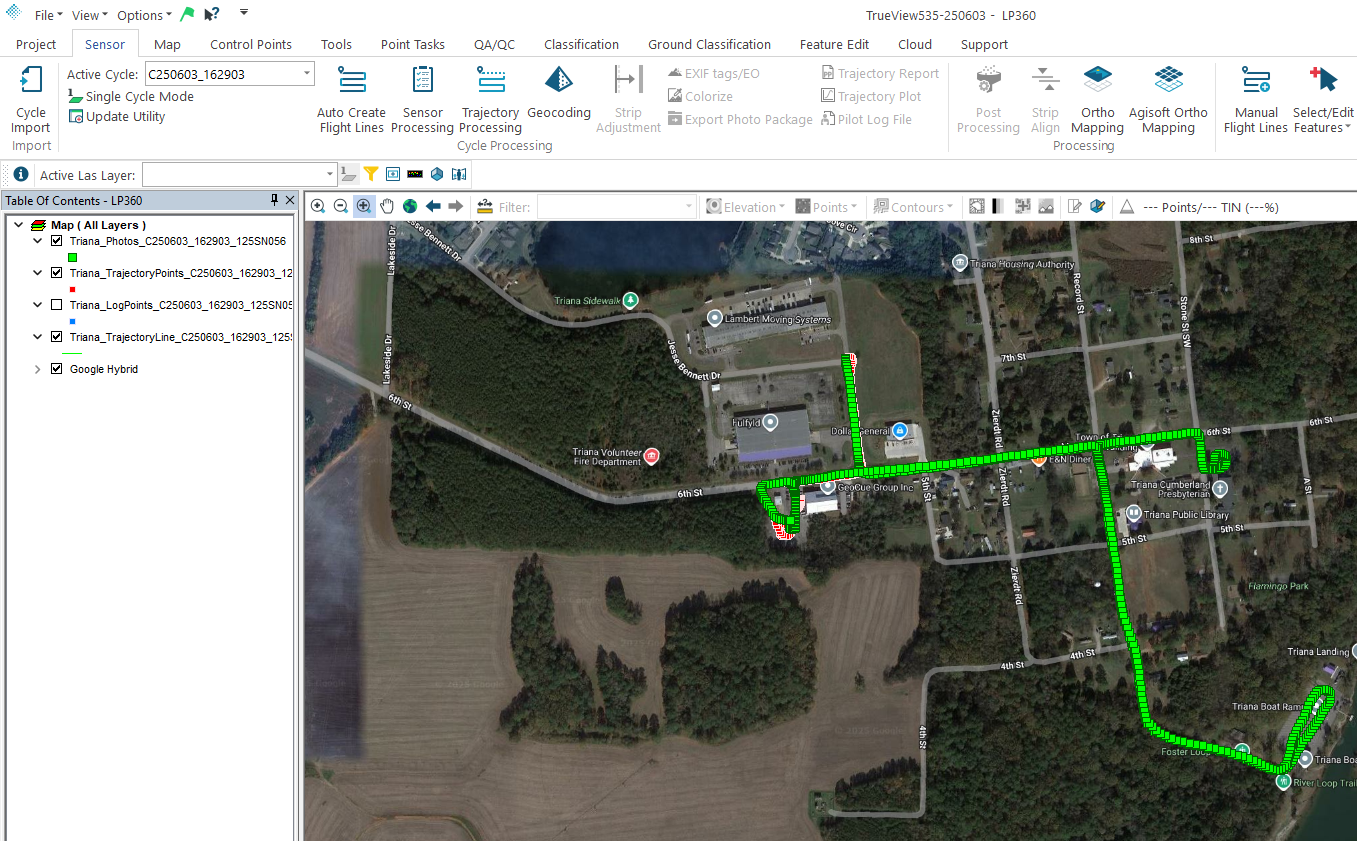
Task: Enable the Triana_LogPoints layer checkbox
Action: [x=56, y=305]
